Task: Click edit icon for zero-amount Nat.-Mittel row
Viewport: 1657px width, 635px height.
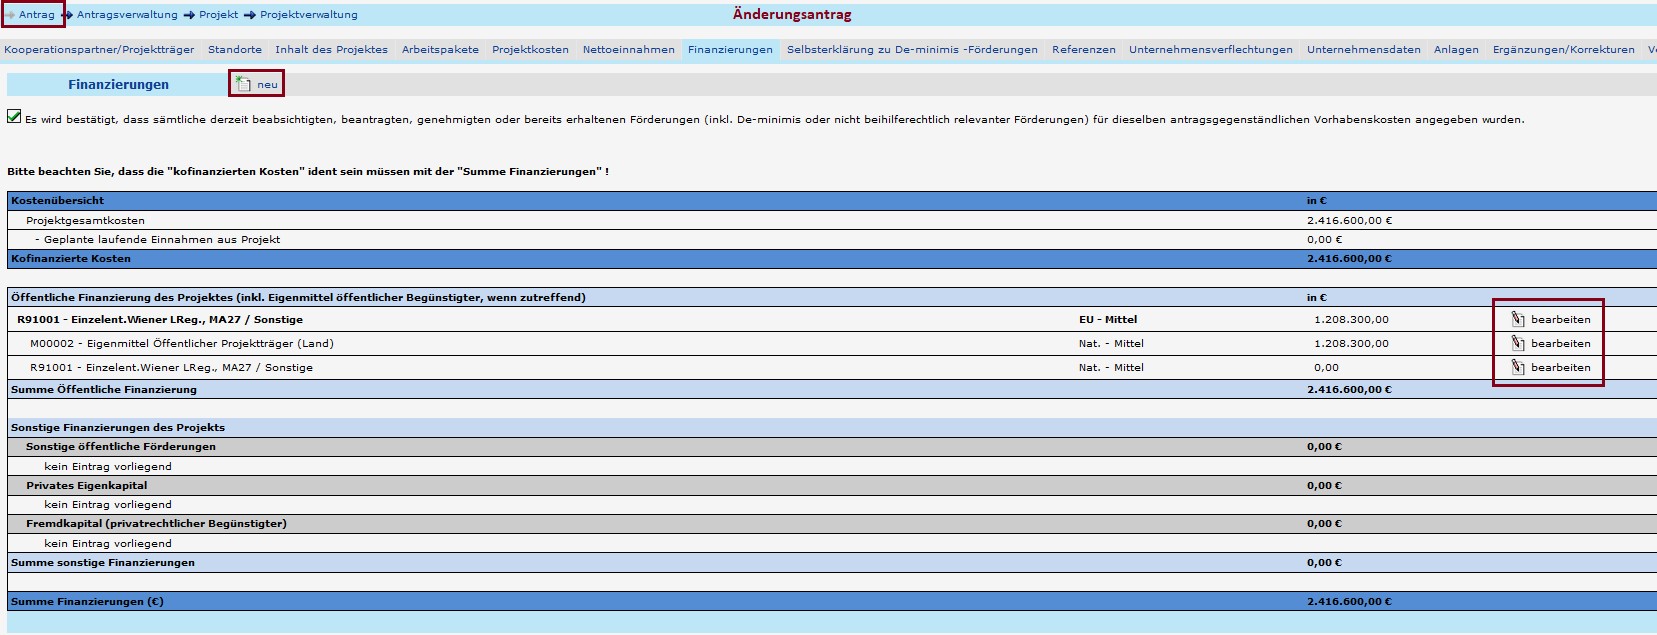Action: click(1517, 368)
